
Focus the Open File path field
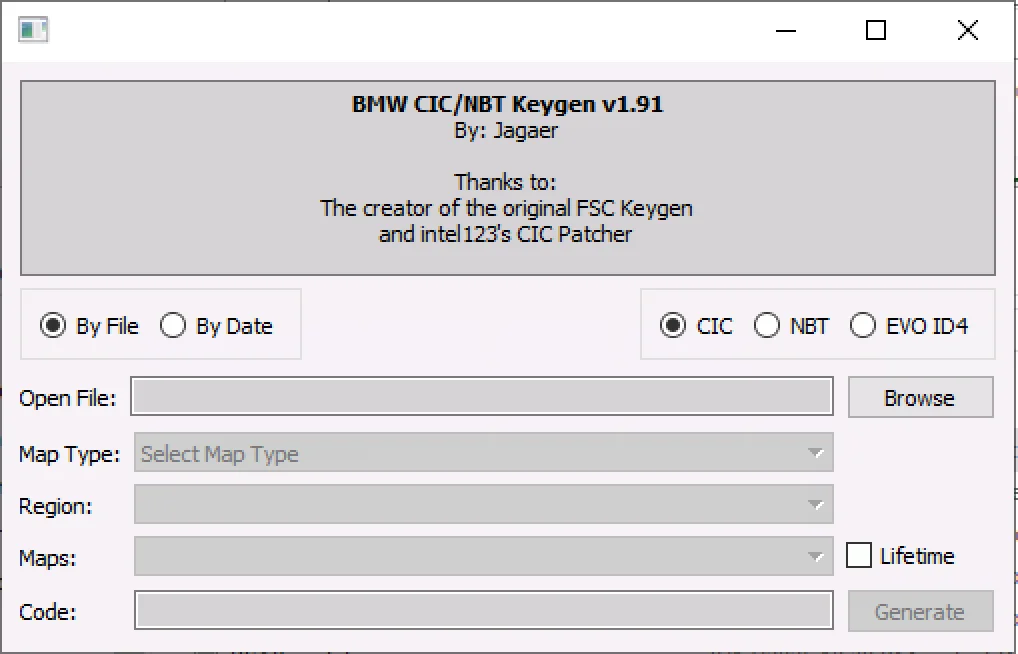pyautogui.click(x=482, y=398)
